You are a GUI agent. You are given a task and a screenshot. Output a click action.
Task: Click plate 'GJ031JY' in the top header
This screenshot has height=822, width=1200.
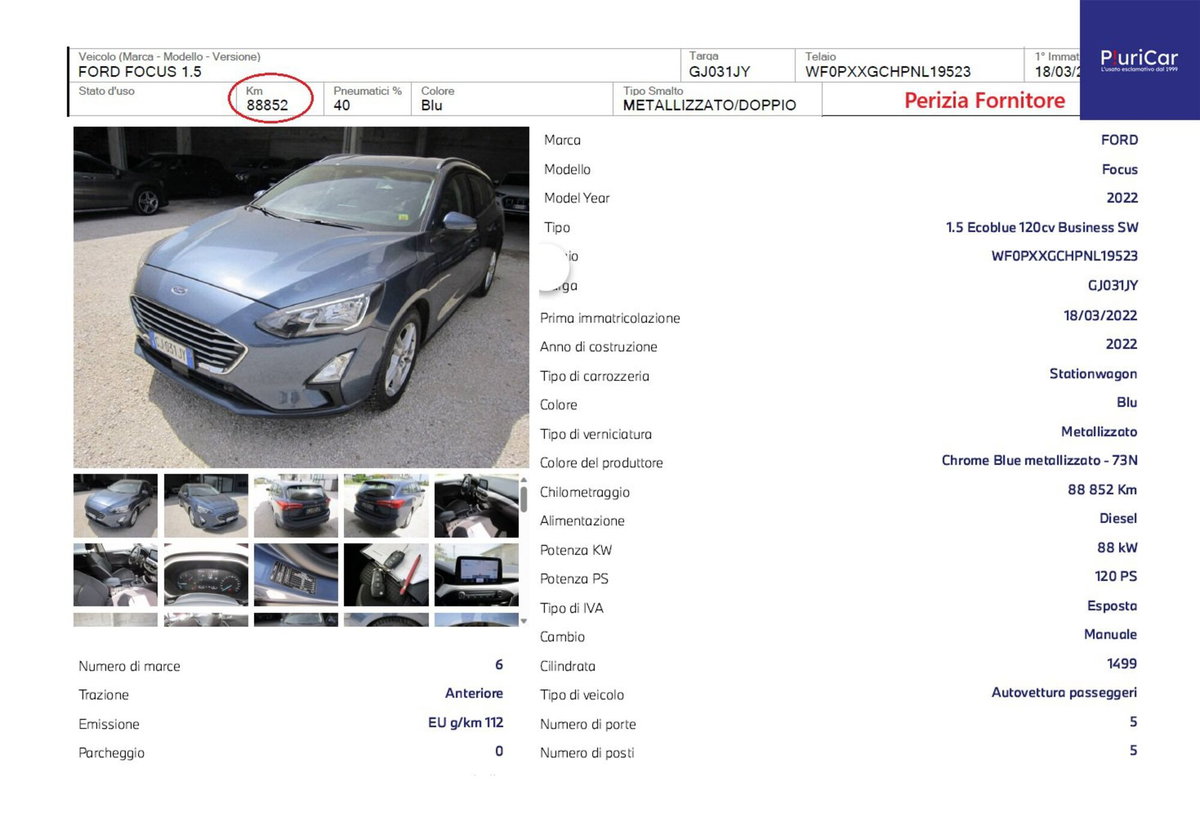[x=720, y=72]
